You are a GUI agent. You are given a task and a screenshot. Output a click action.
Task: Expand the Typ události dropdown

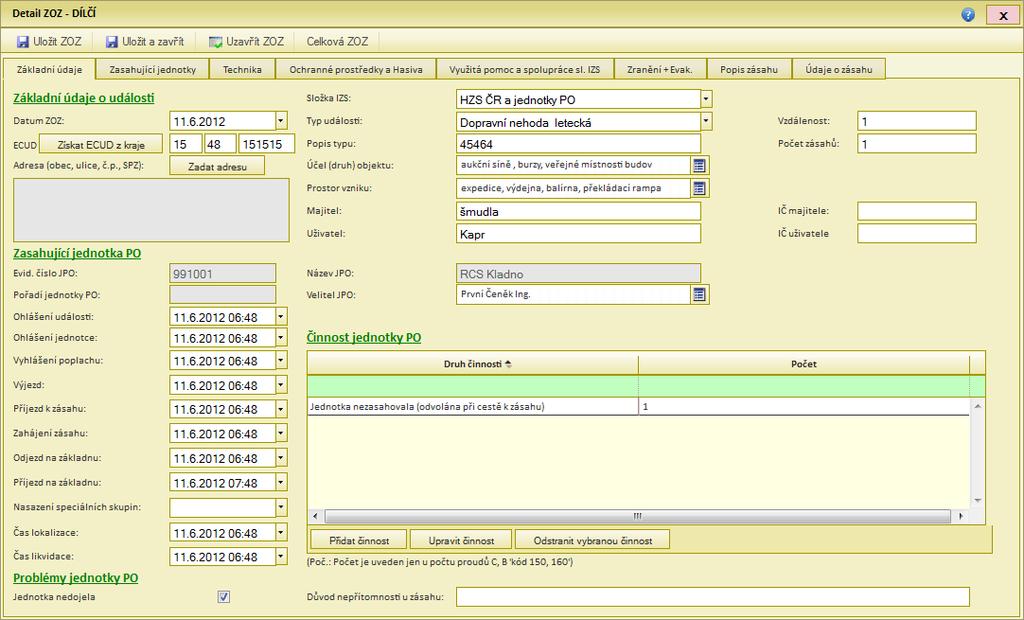tap(706, 122)
